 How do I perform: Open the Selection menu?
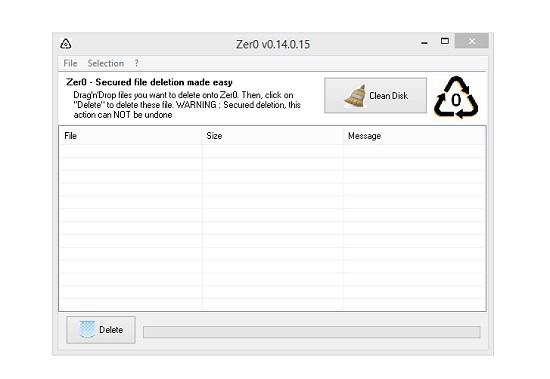[x=106, y=64]
